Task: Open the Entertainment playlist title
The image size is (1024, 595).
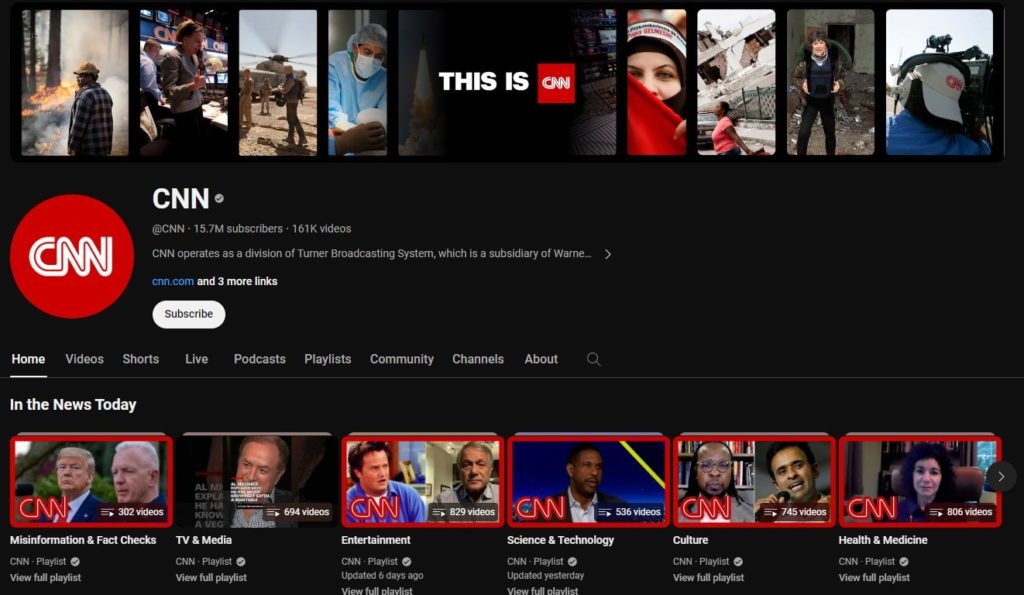Action: pyautogui.click(x=376, y=540)
